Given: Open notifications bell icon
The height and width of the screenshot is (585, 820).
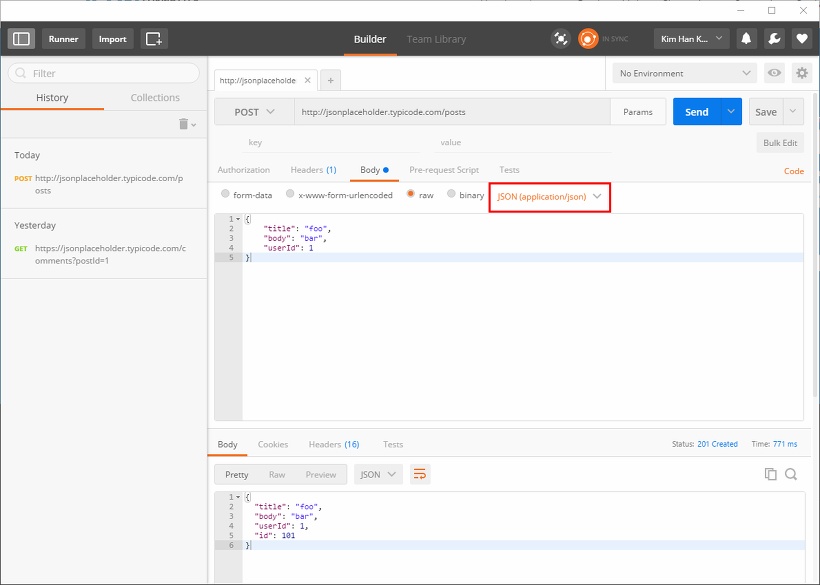Looking at the screenshot, I should (x=746, y=39).
